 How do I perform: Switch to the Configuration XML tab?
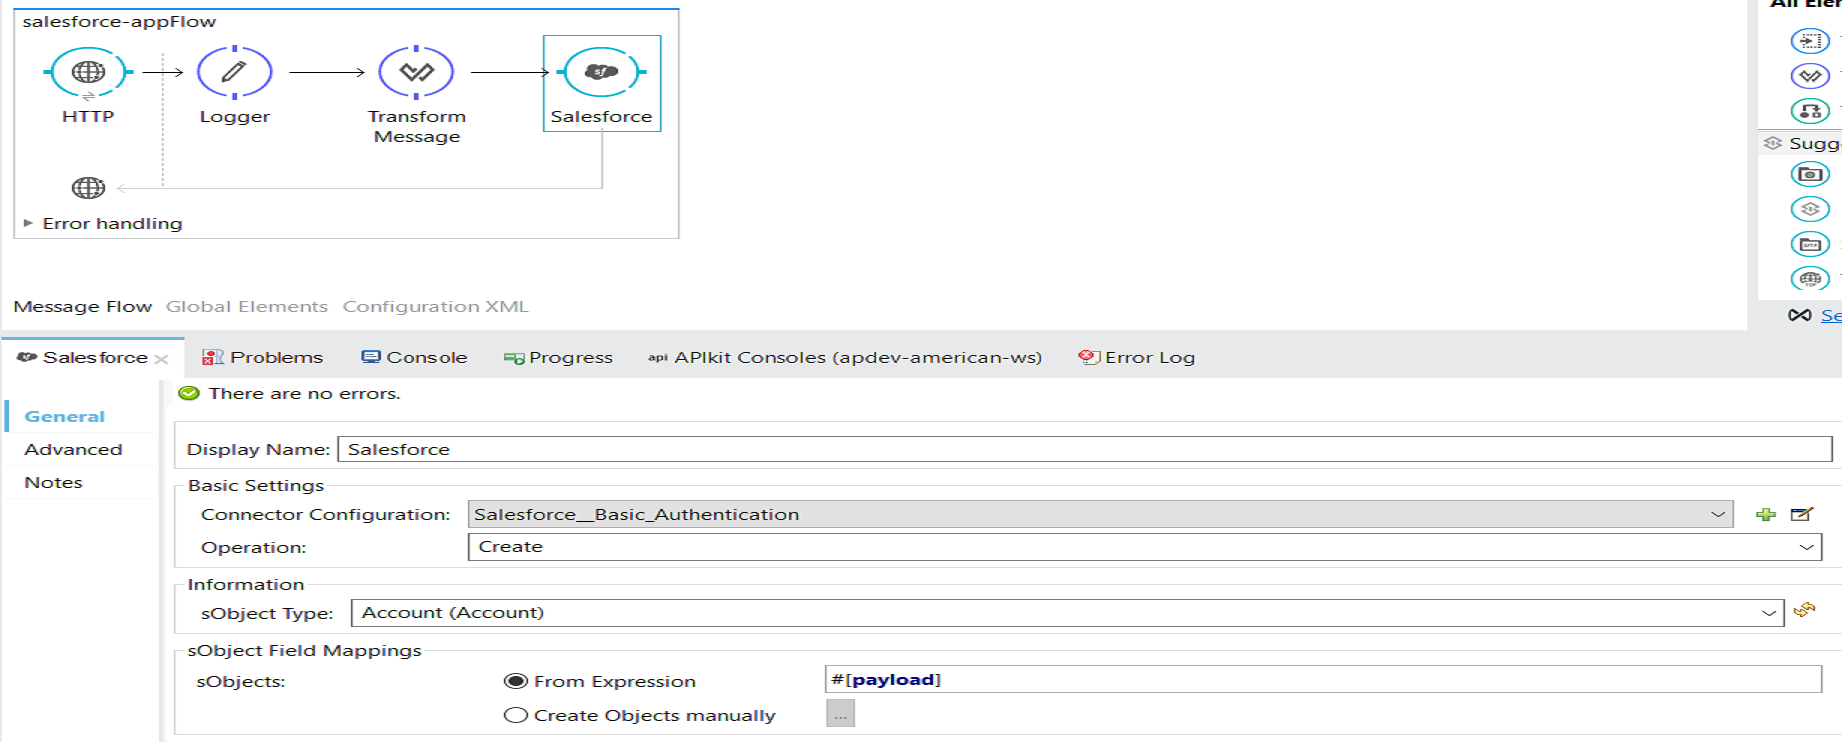click(436, 306)
